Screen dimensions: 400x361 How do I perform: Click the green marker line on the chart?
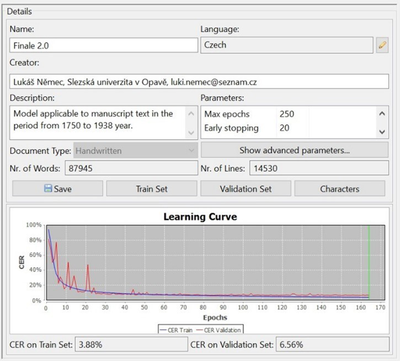(369, 262)
